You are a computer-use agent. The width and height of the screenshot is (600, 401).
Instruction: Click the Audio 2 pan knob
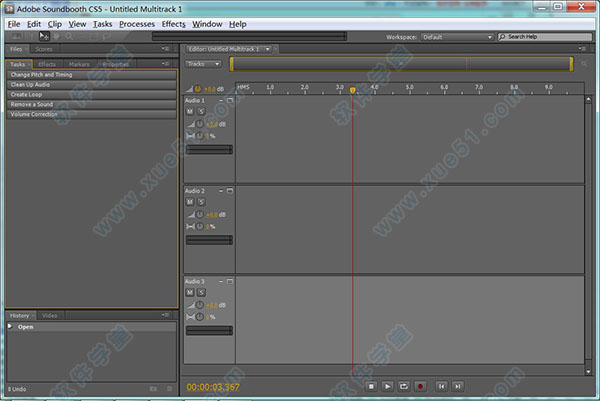click(x=200, y=227)
